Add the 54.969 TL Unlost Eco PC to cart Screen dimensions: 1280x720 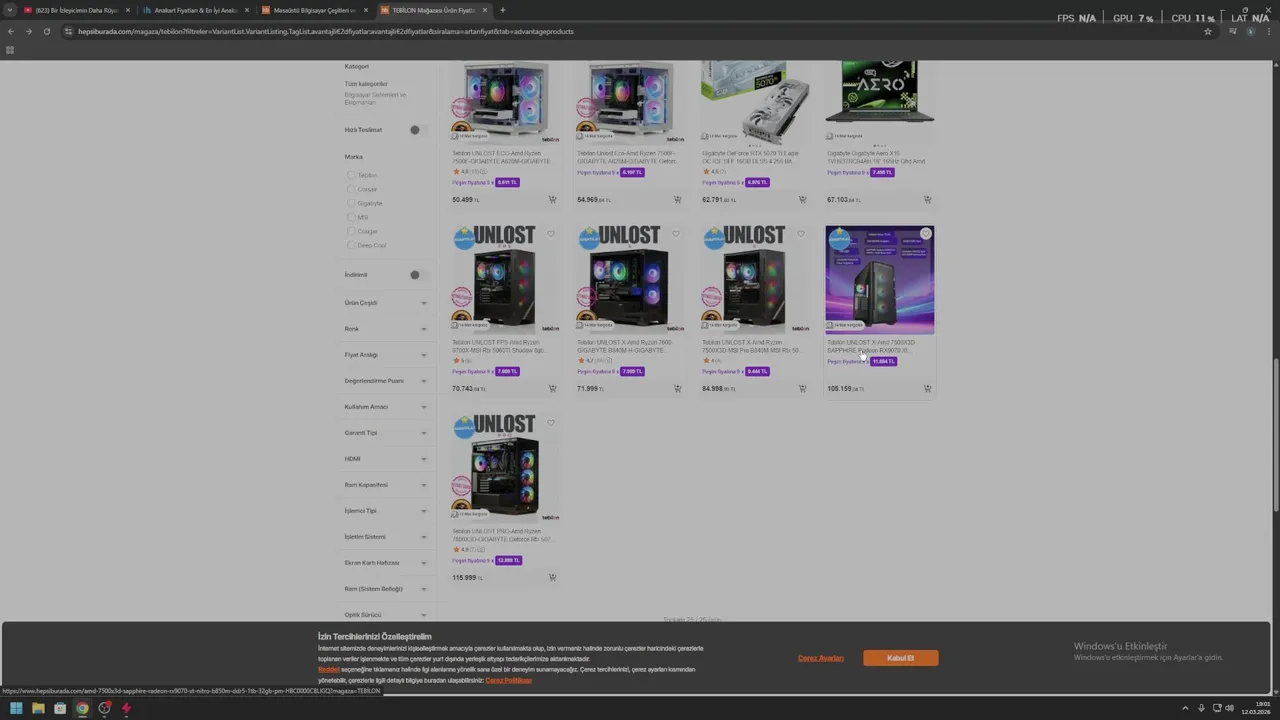pos(677,199)
